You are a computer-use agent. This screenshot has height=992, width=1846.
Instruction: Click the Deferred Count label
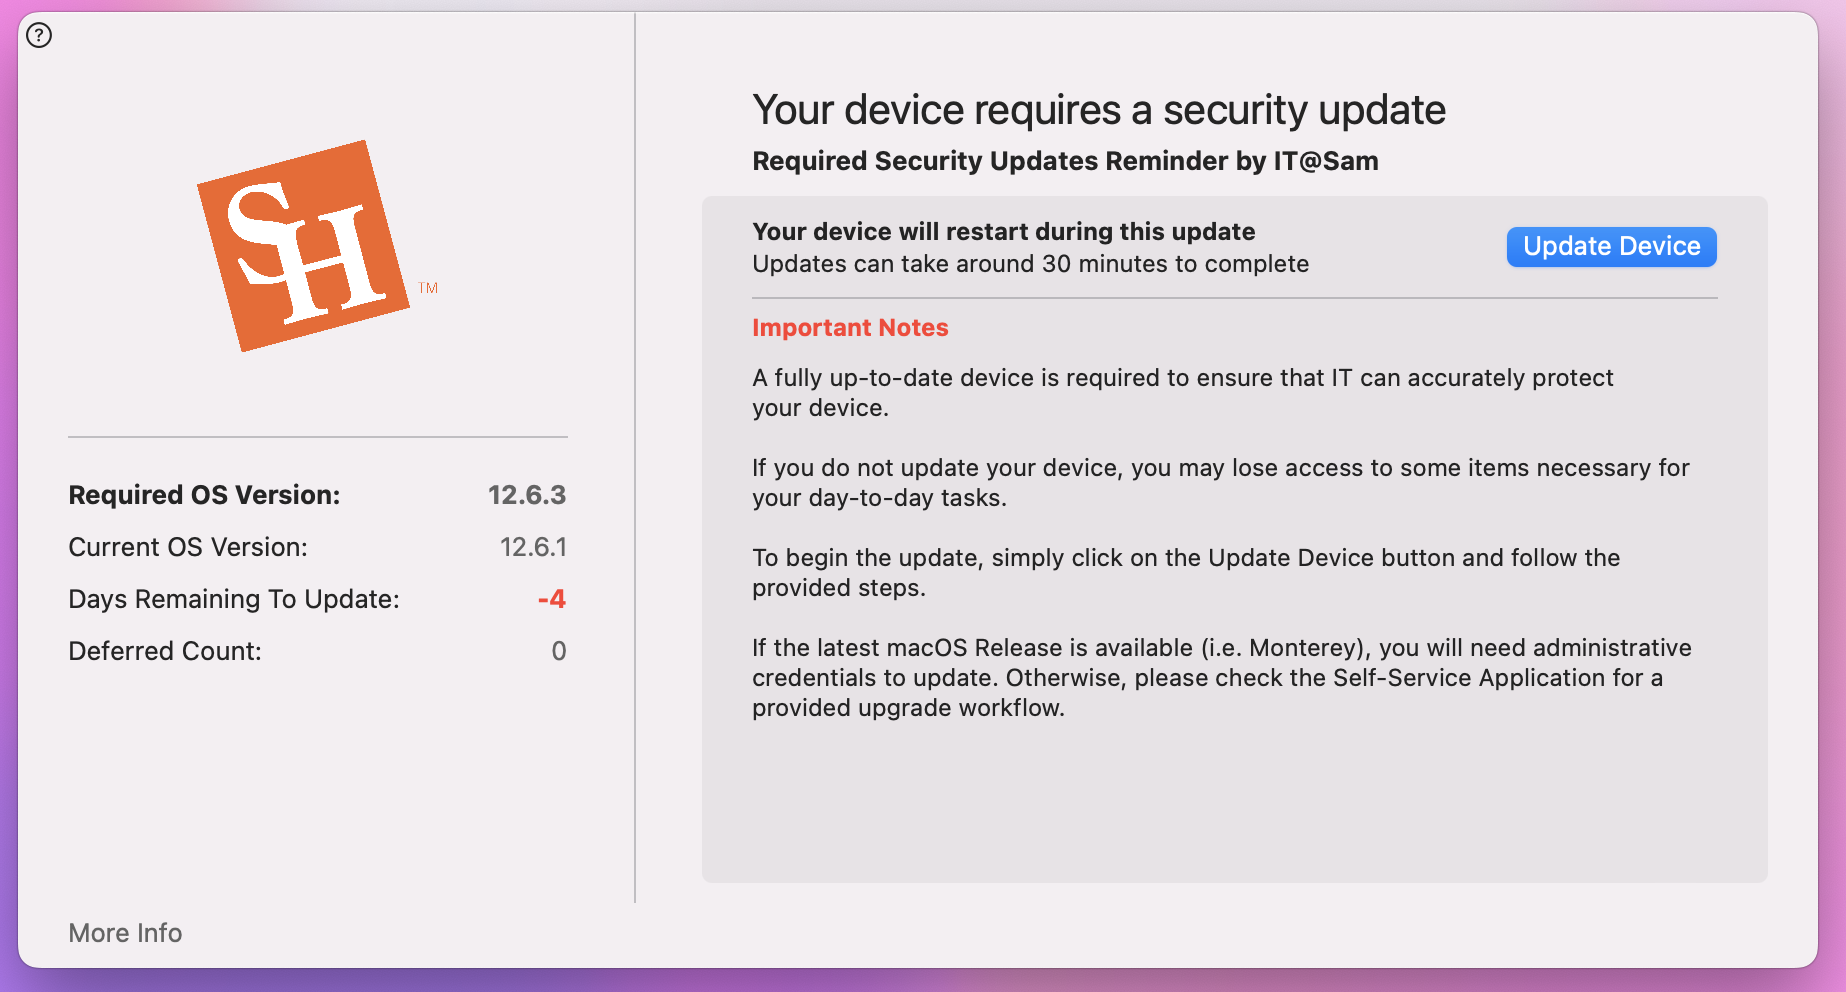(x=165, y=651)
